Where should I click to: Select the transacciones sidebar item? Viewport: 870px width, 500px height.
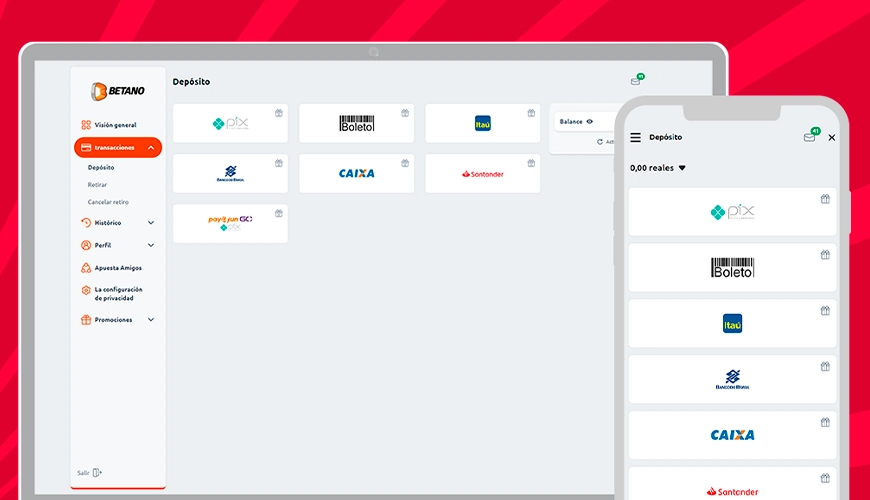(118, 148)
